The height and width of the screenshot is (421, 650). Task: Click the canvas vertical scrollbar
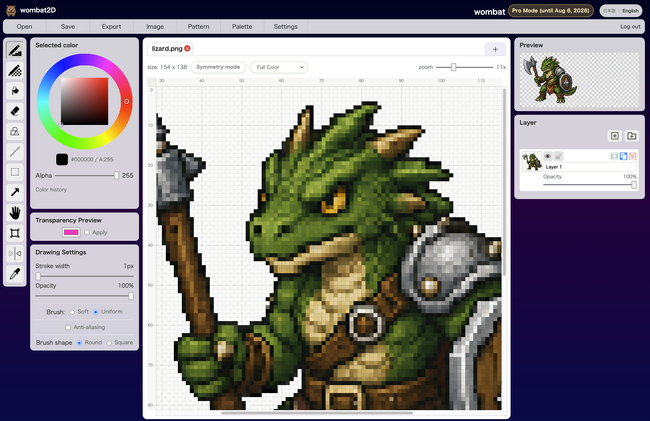tap(504, 181)
